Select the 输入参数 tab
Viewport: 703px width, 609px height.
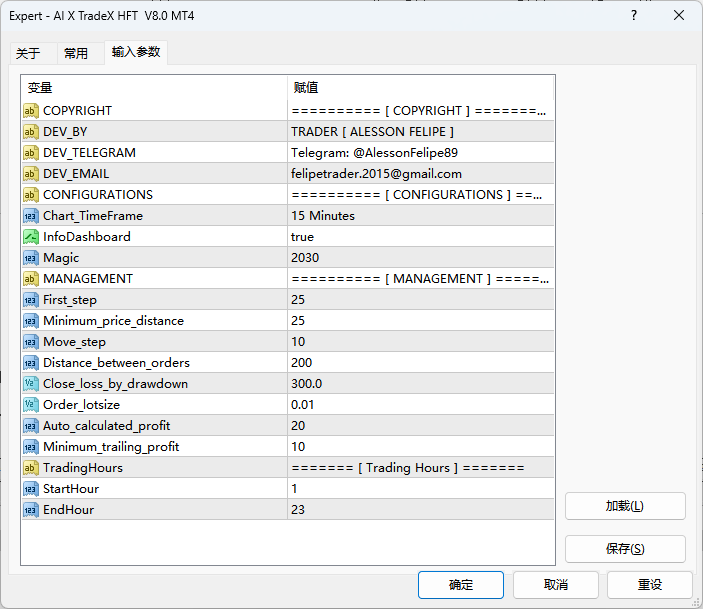[x=135, y=52]
